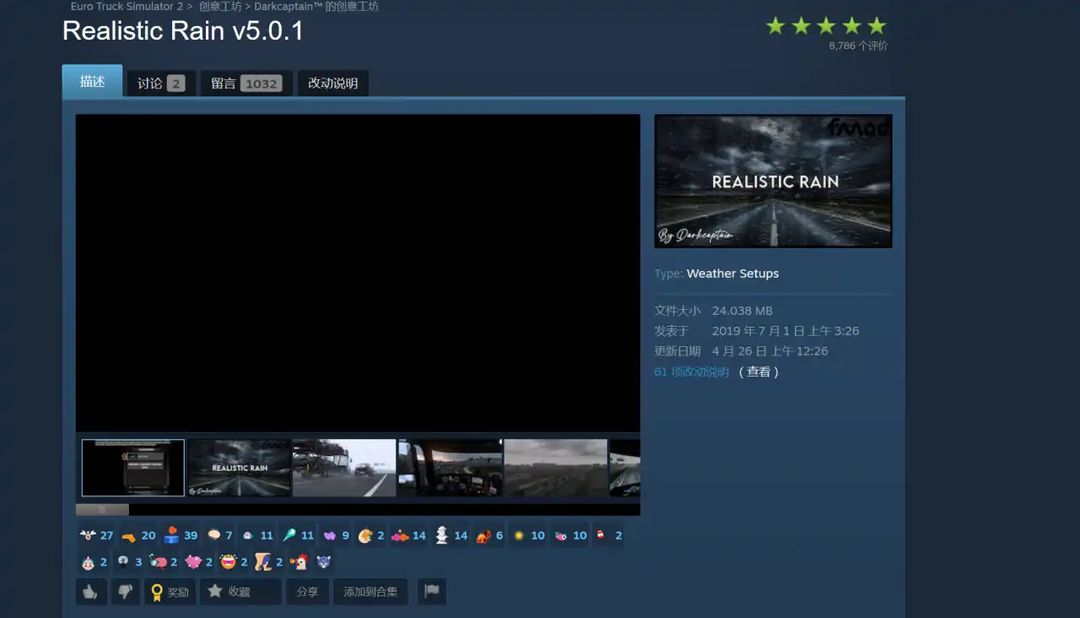The width and height of the screenshot is (1080, 618).
Task: Select the 描述 description tab
Action: pyautogui.click(x=92, y=81)
